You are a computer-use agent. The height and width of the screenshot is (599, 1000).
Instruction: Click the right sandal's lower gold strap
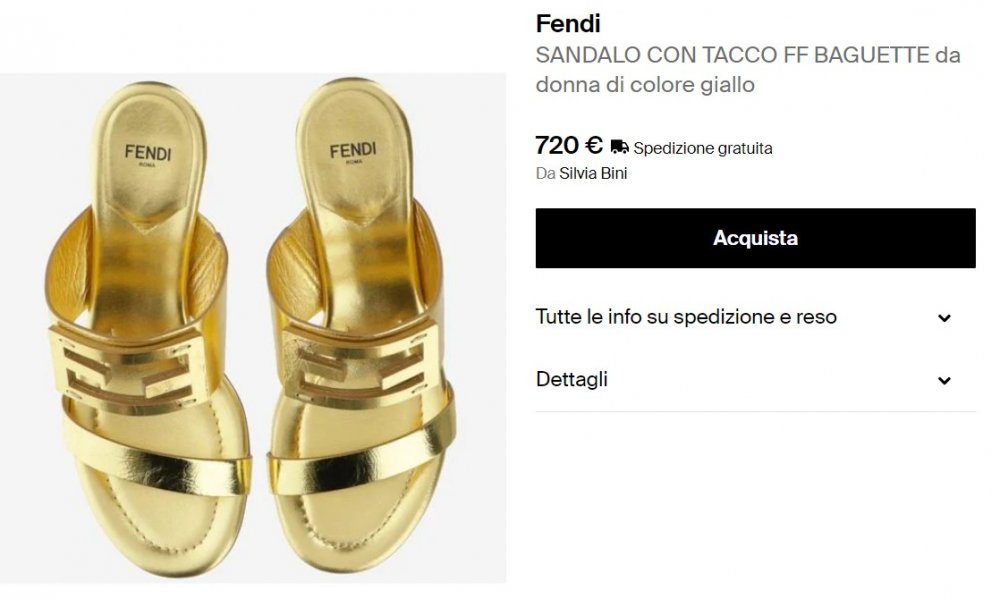[x=361, y=456]
